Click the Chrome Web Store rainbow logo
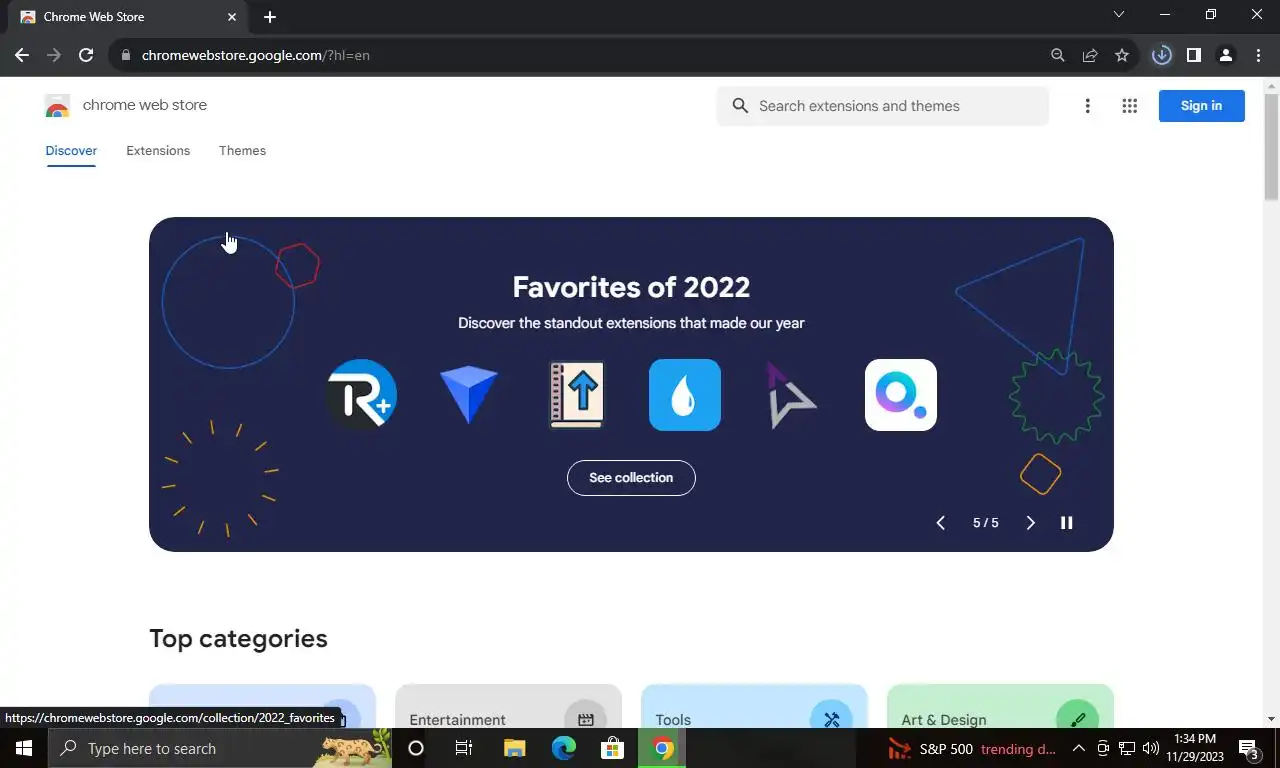1280x768 pixels. 57,106
